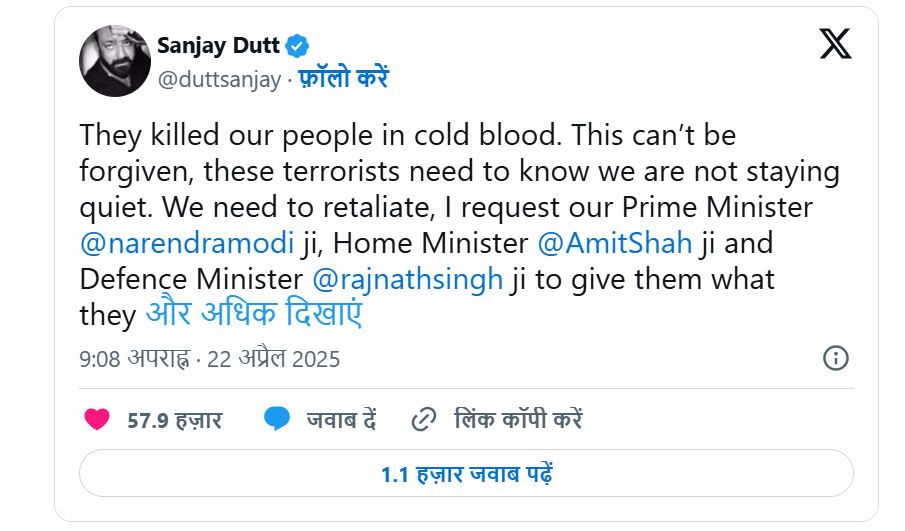Open the @duttsanjay handle link
Viewport: 905px width, 531px height.
pos(219,80)
